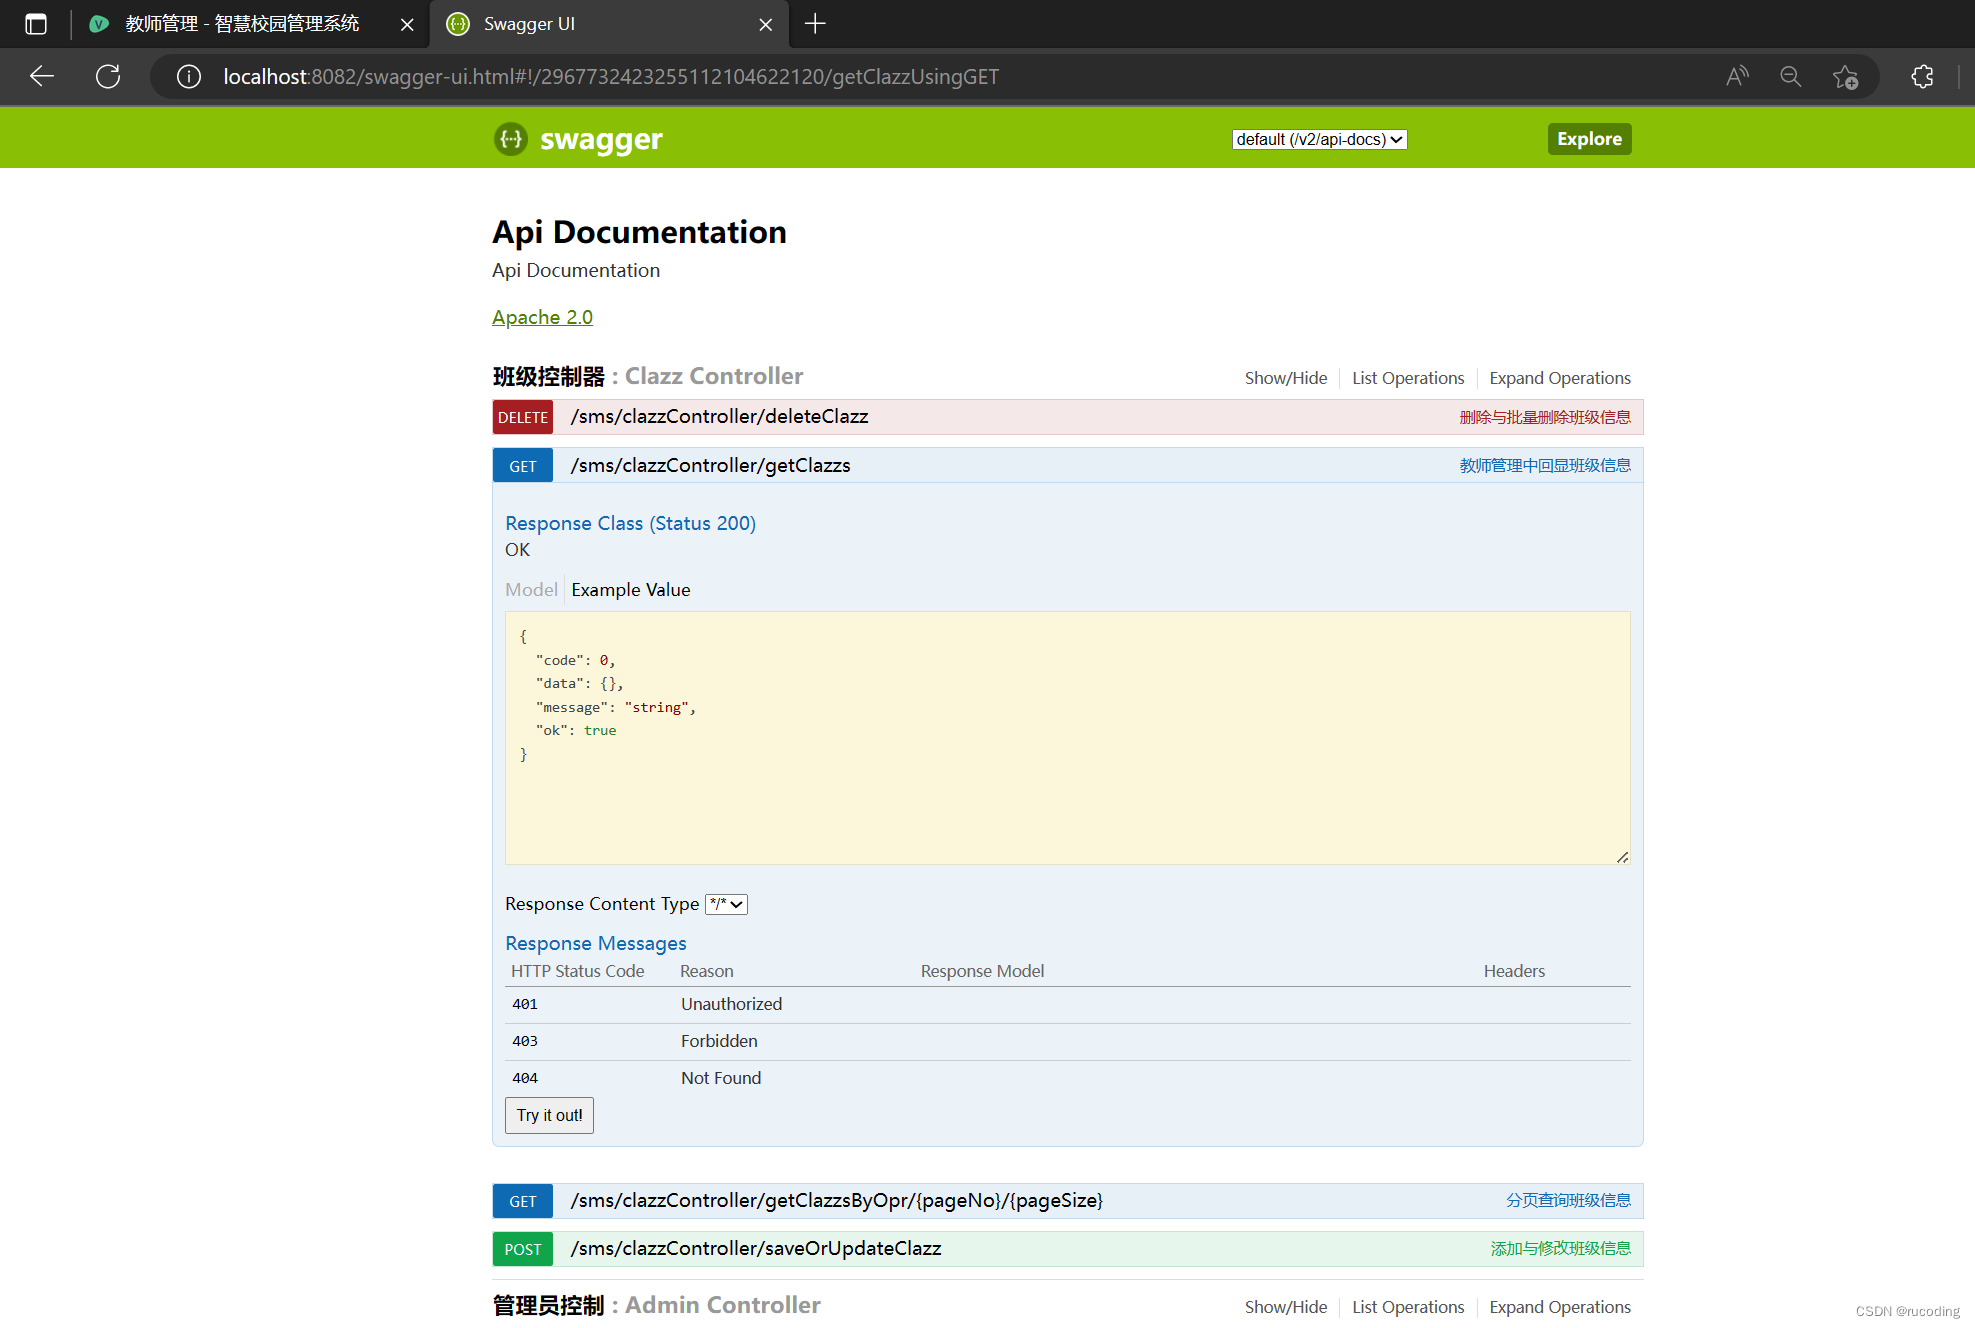
Task: Open the Apache 2.0 license link
Action: pos(542,317)
